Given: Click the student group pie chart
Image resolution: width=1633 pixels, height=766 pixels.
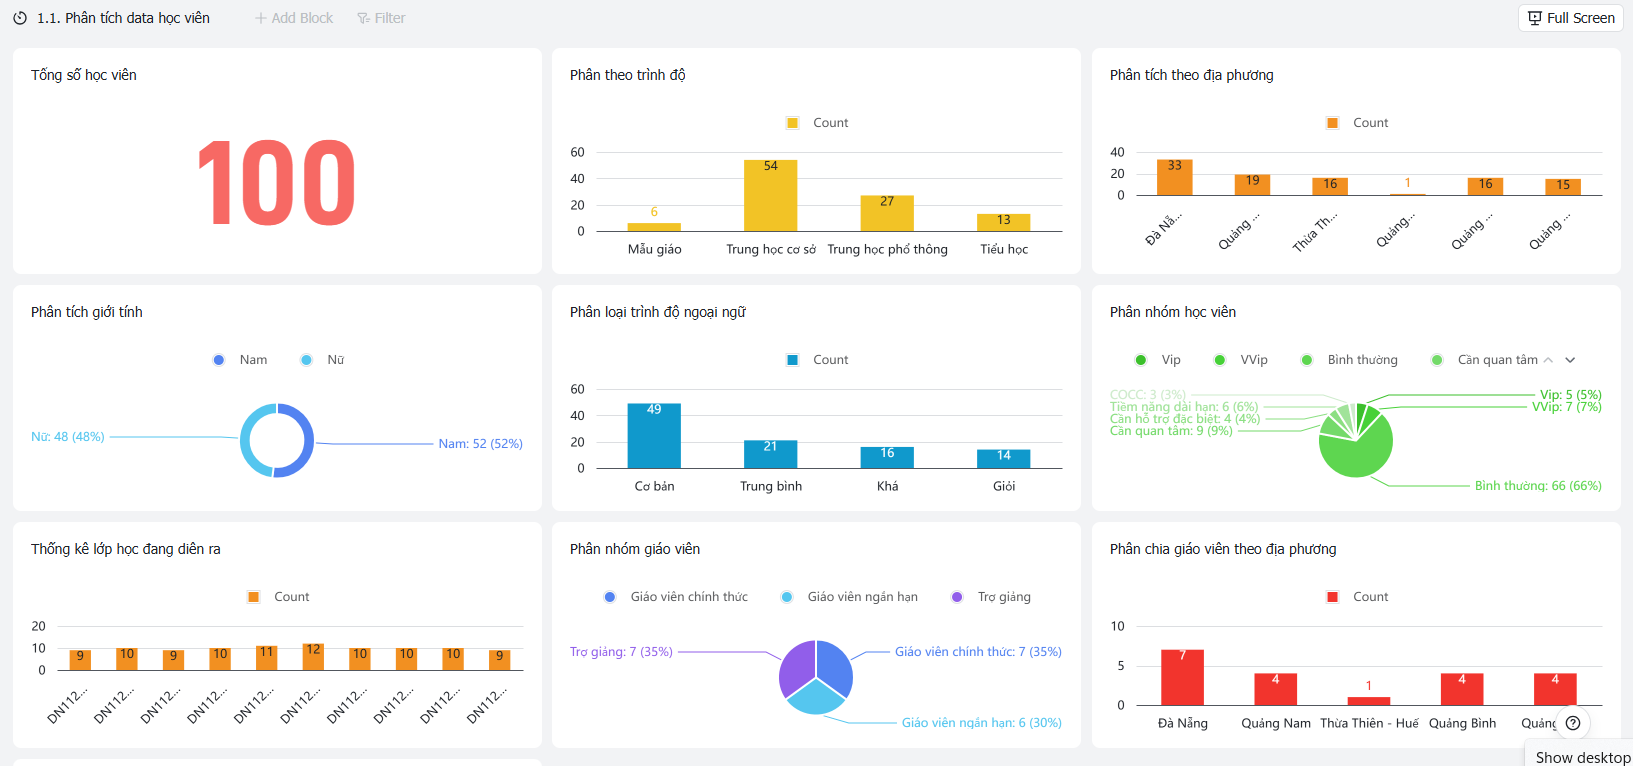Looking at the screenshot, I should (1356, 441).
